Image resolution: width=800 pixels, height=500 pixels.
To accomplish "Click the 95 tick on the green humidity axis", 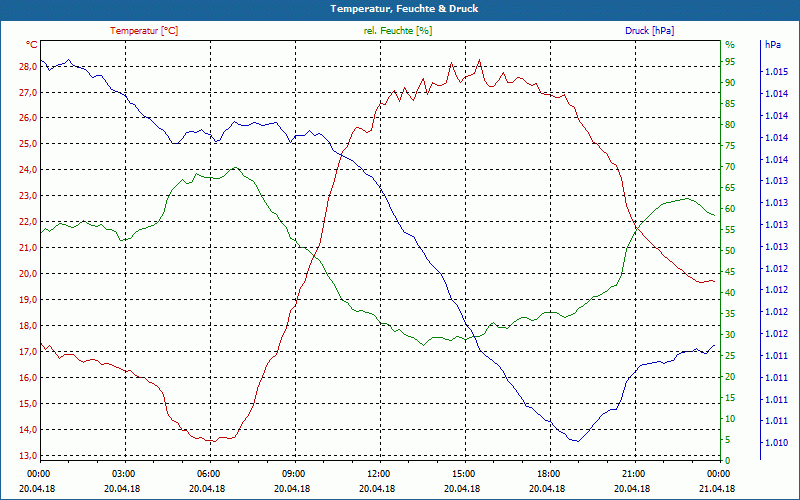I will pyautogui.click(x=730, y=62).
